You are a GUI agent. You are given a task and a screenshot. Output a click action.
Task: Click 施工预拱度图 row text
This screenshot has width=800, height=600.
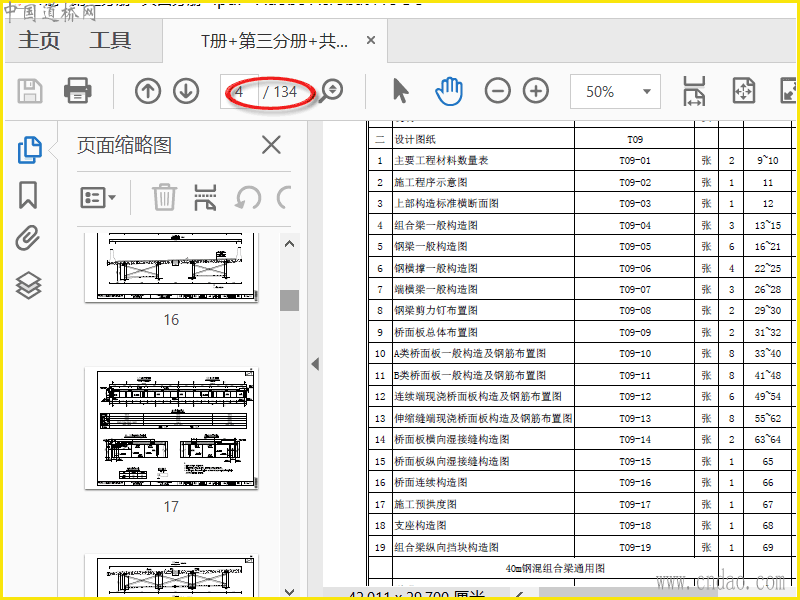point(426,505)
